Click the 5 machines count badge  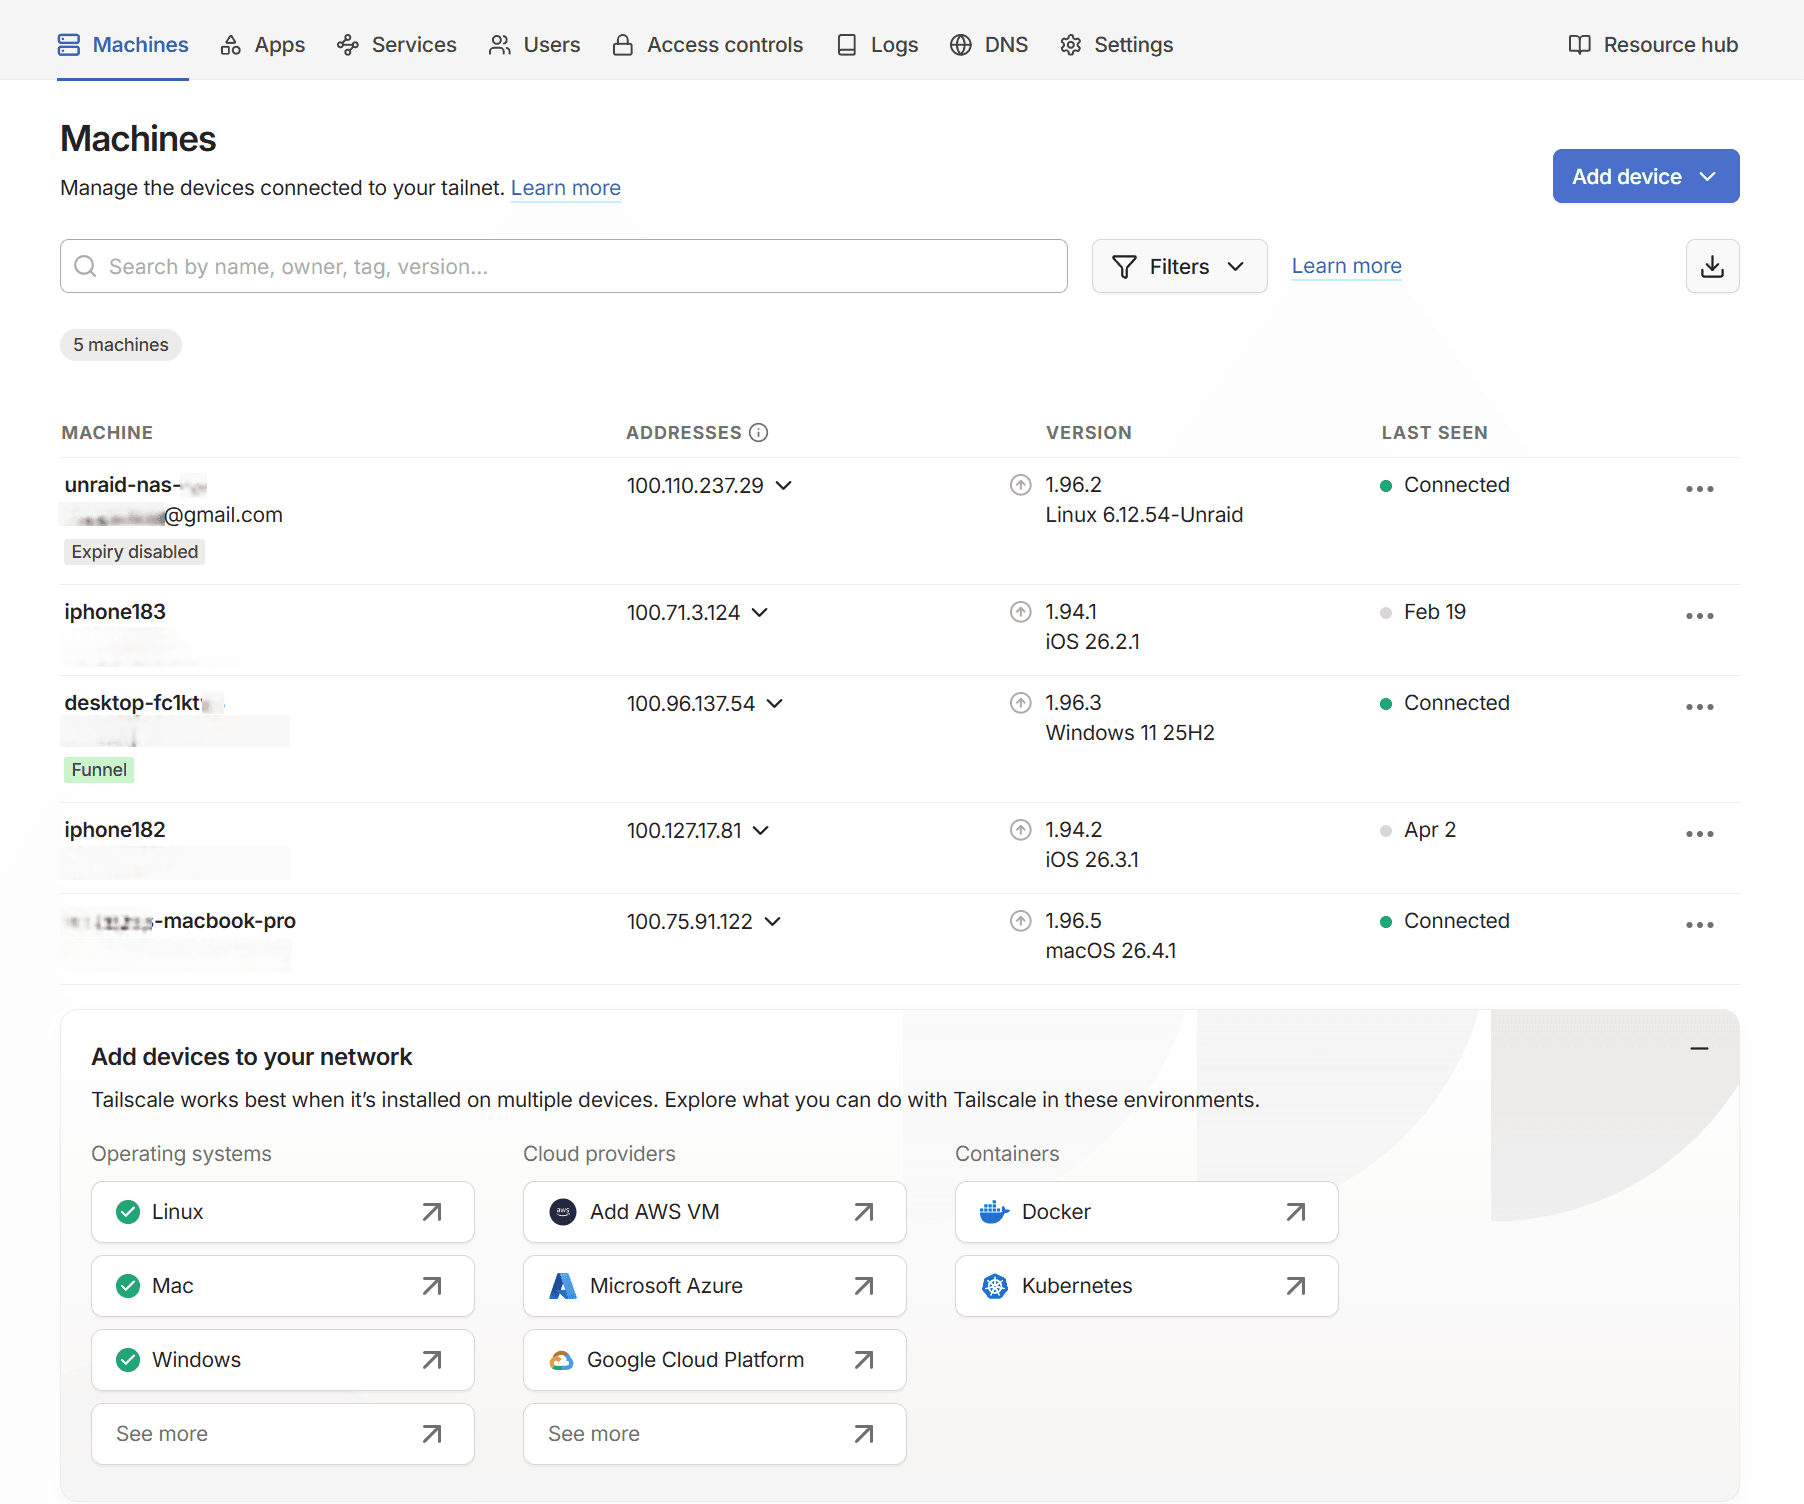click(x=121, y=345)
